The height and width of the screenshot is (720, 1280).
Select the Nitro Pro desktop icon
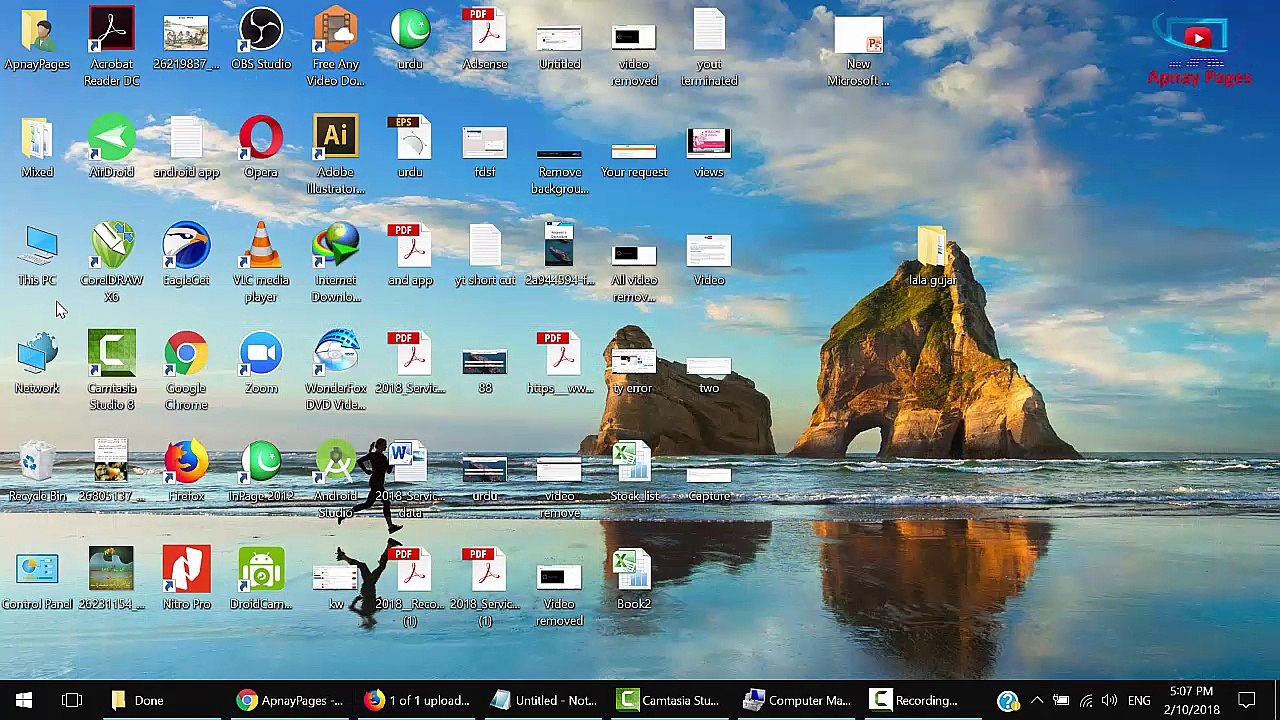coord(187,572)
